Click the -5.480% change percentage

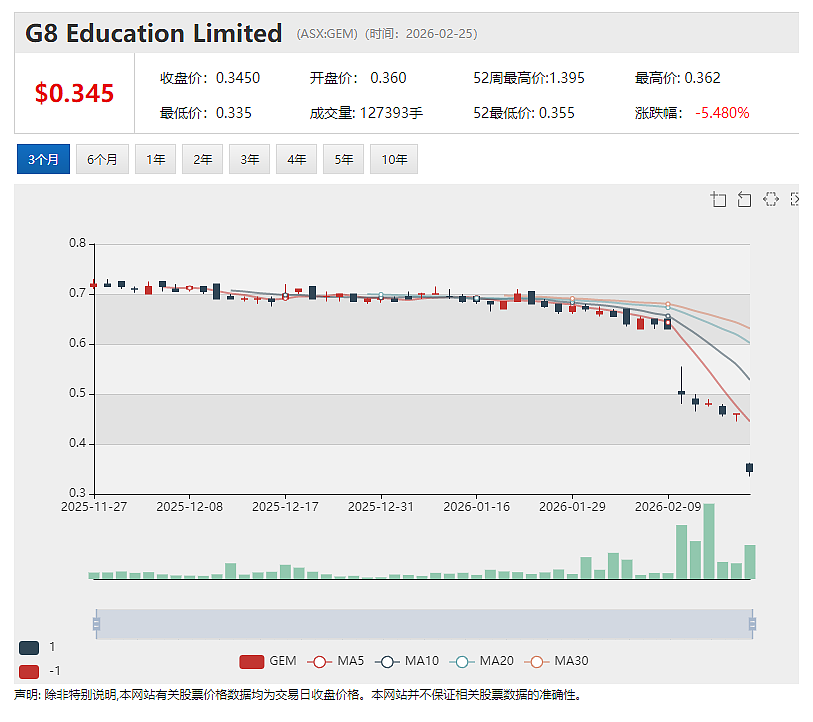722,113
